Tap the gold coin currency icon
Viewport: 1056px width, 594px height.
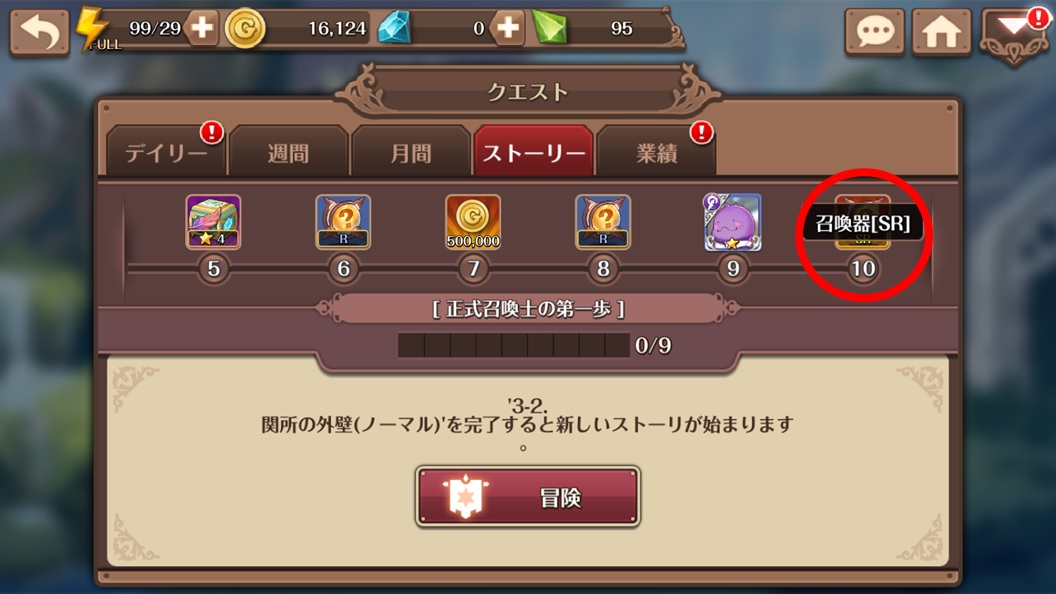(x=244, y=28)
